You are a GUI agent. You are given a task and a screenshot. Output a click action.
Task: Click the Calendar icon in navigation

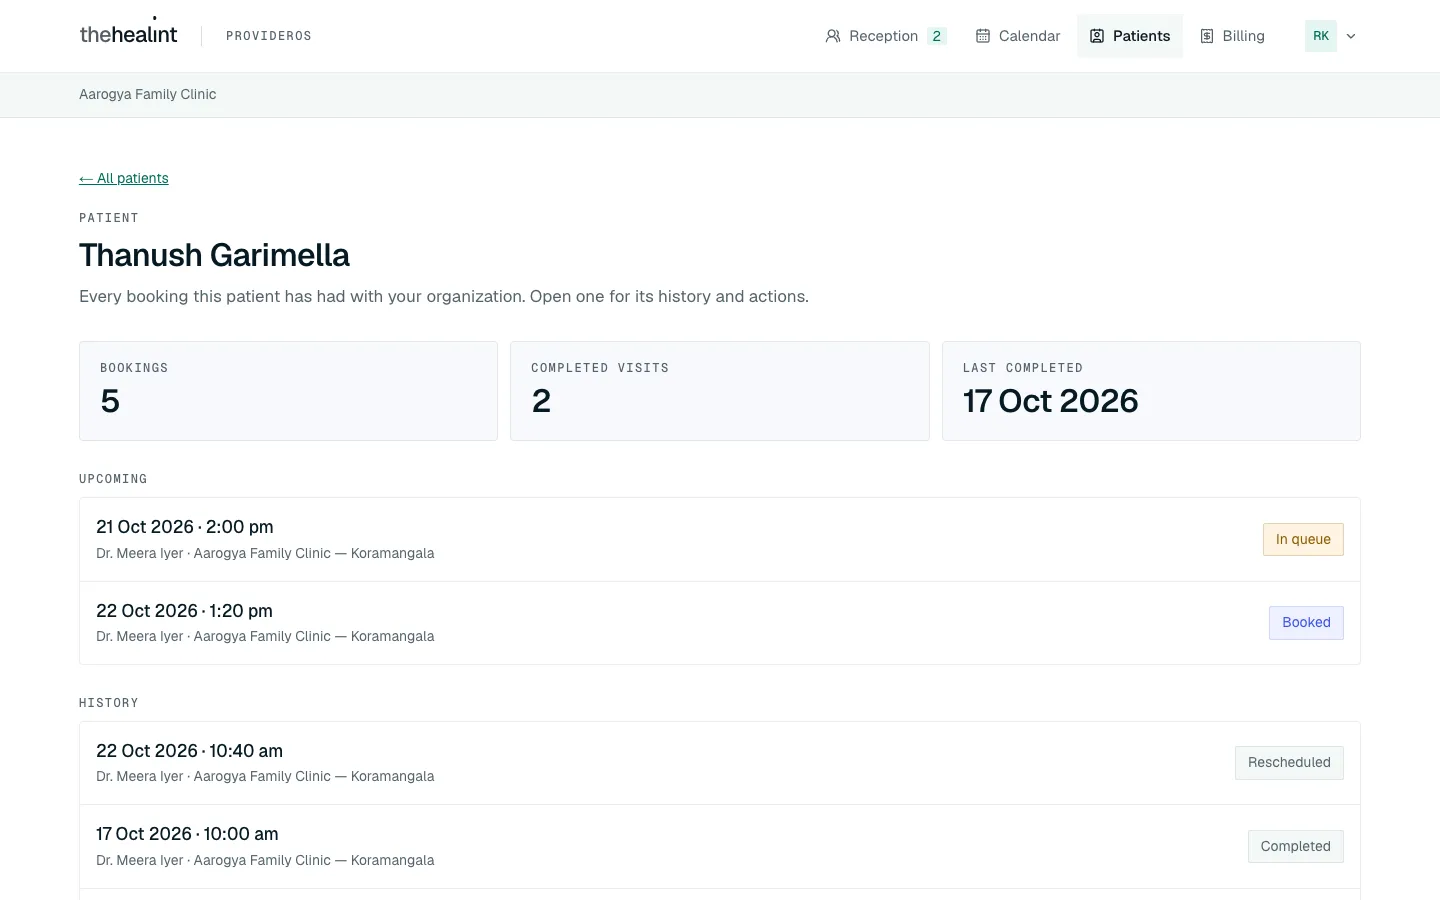(x=983, y=36)
